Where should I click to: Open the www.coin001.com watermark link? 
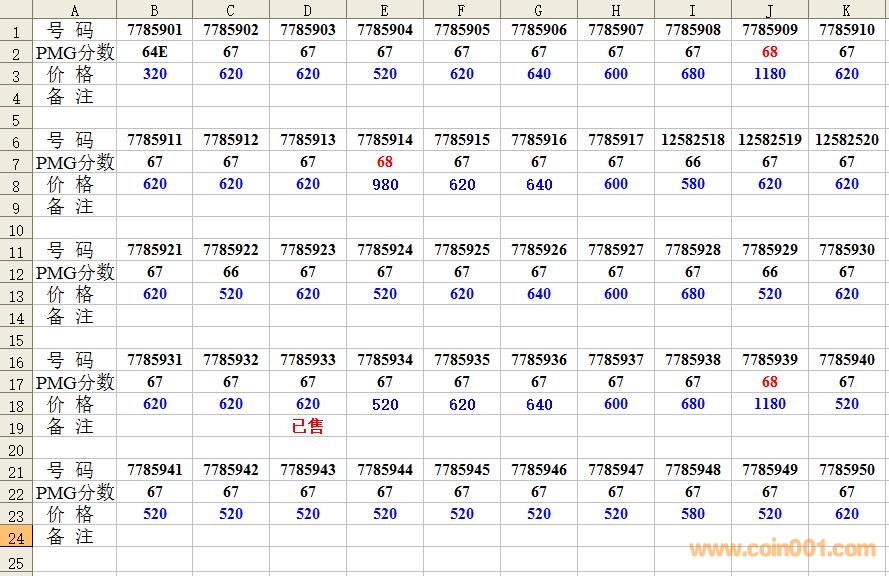pyautogui.click(x=782, y=549)
